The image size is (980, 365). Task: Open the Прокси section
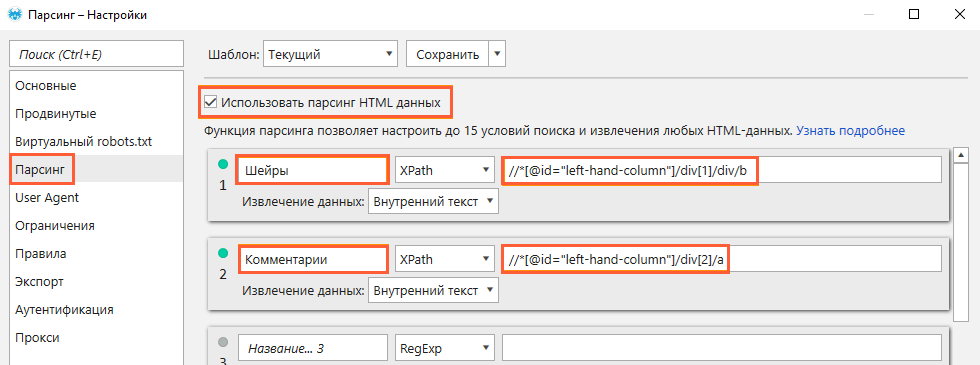click(x=96, y=338)
